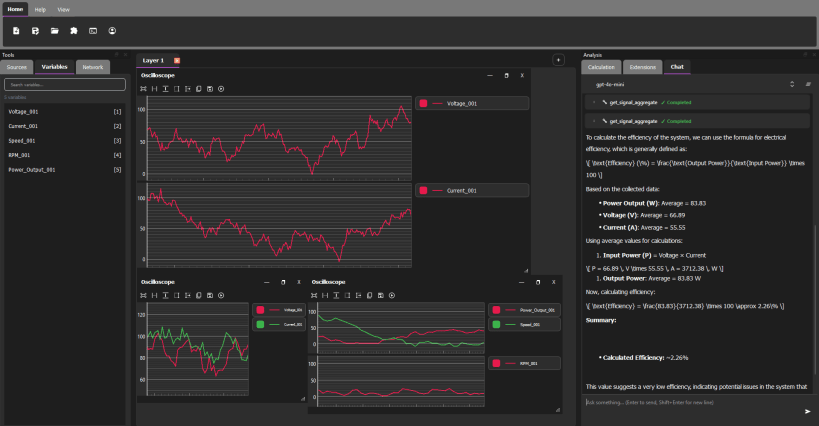The height and width of the screenshot is (426, 819).
Task: Click the new file icon in Home ribbon
Action: pos(16,31)
